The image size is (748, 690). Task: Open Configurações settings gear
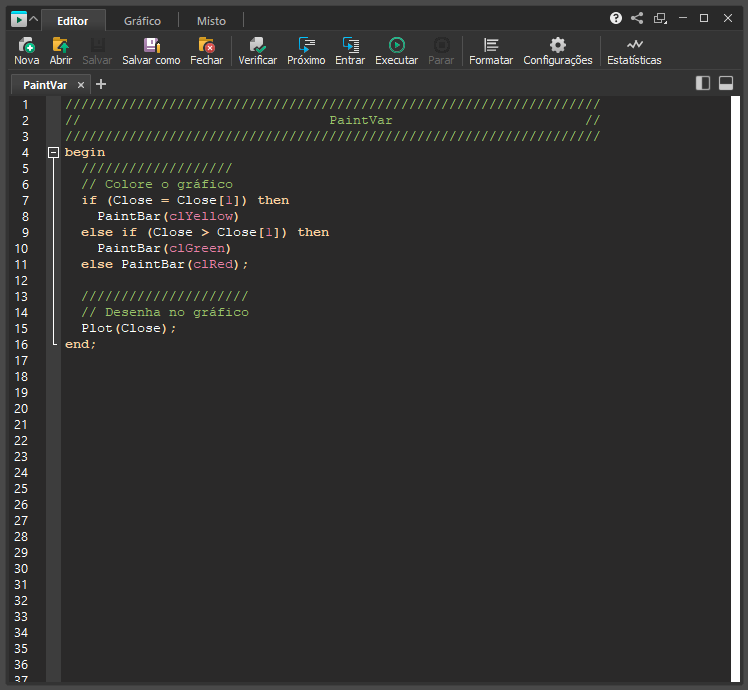pyautogui.click(x=558, y=45)
